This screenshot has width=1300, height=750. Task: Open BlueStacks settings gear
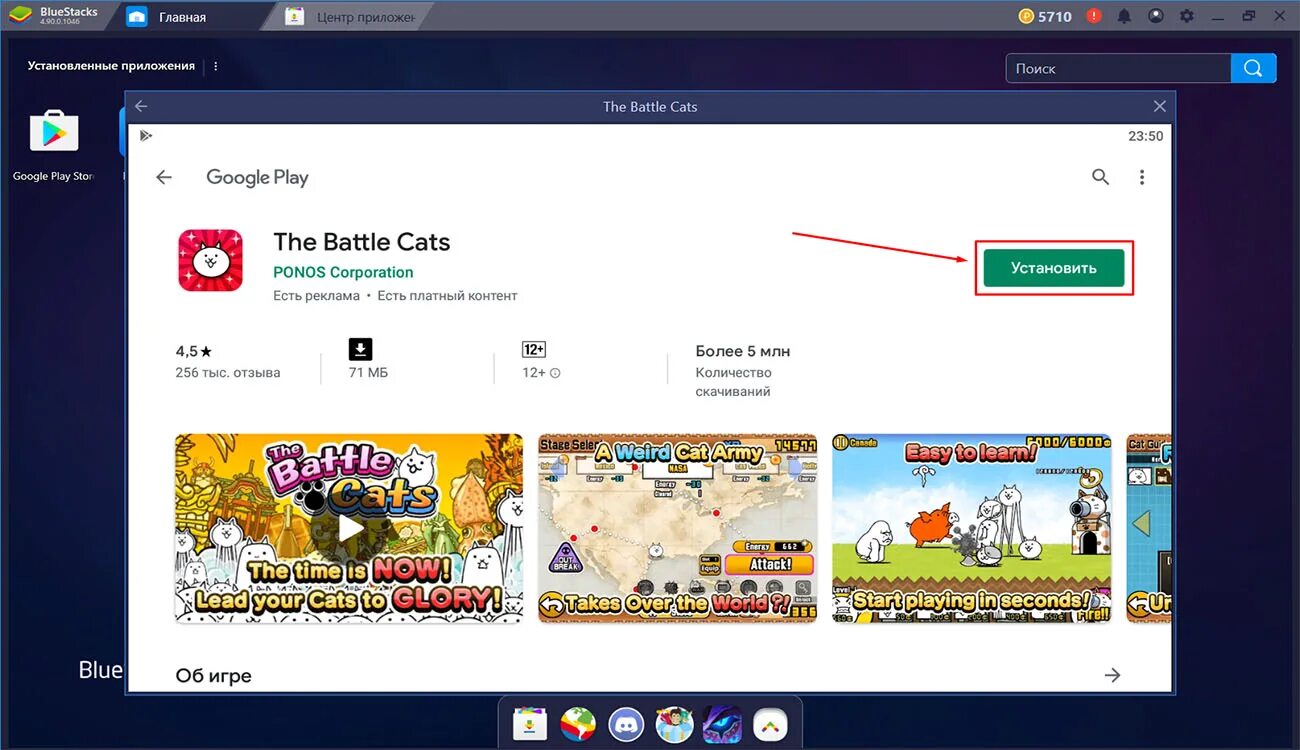1187,16
